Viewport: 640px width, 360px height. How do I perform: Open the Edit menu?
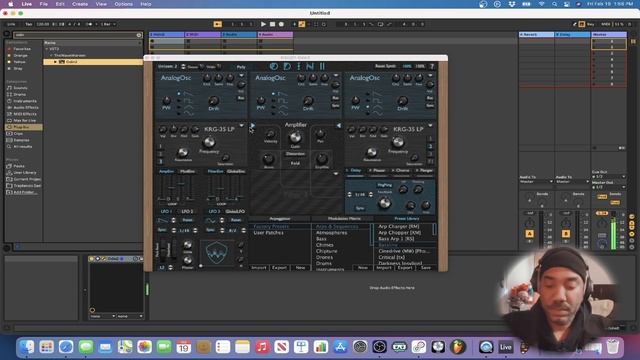click(x=60, y=4)
